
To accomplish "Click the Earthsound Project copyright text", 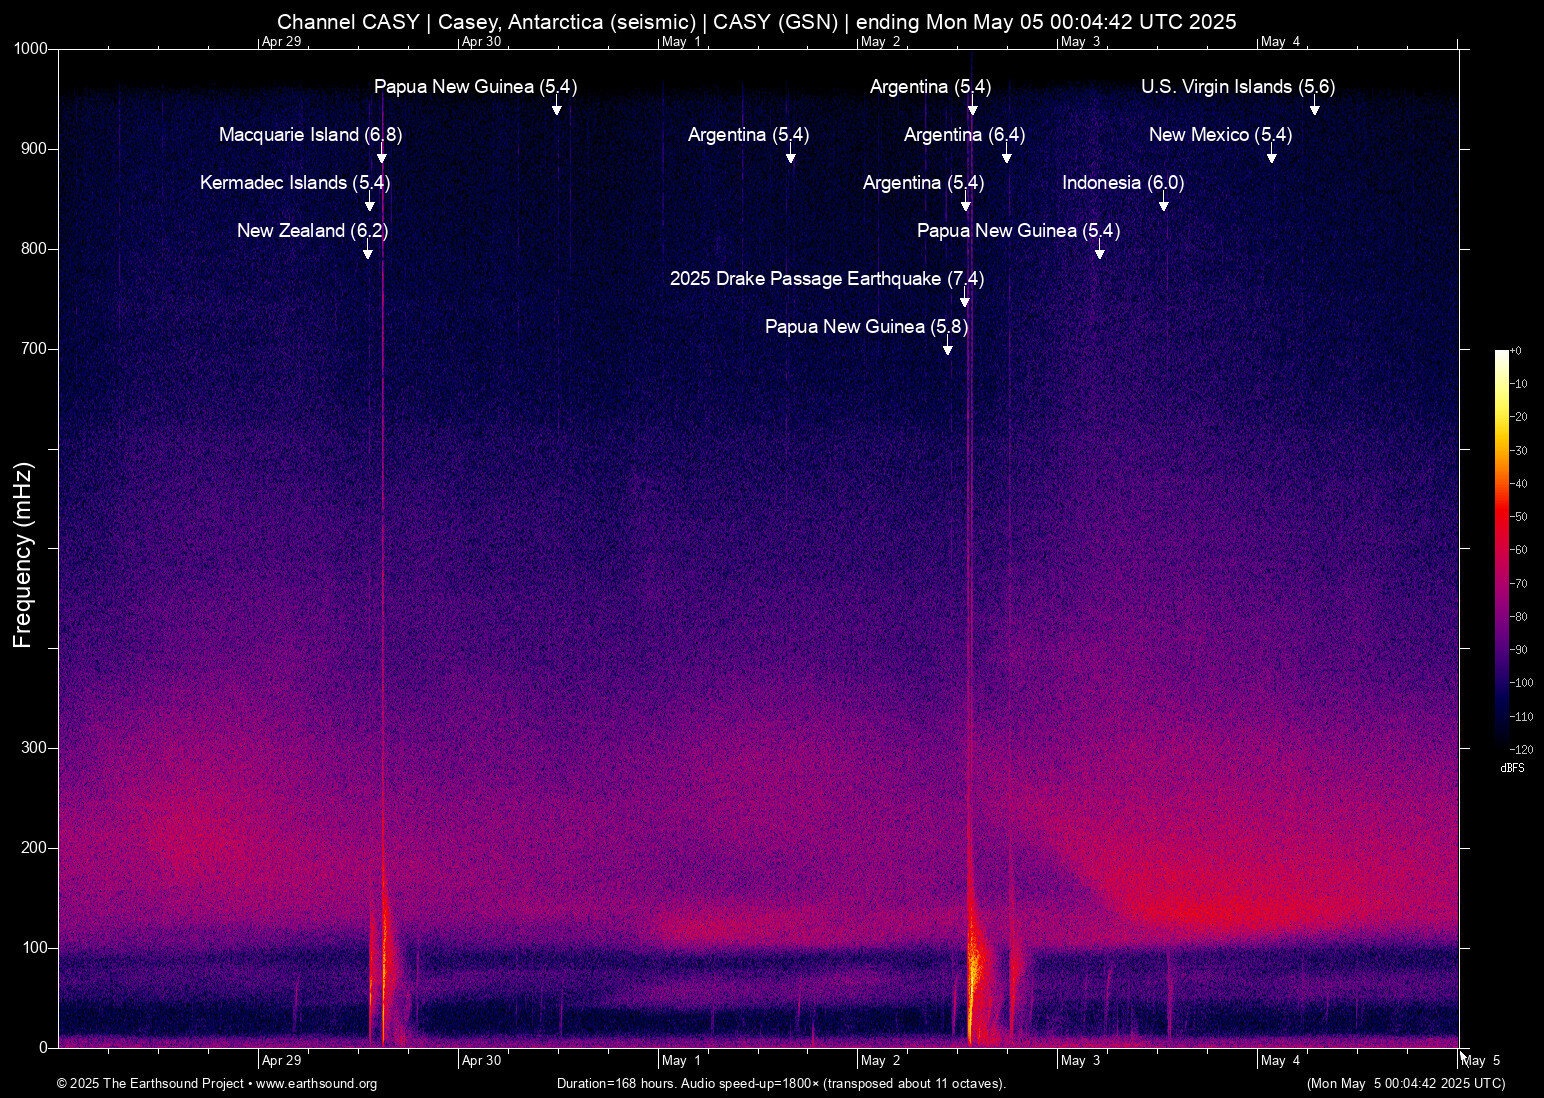I will [217, 1084].
